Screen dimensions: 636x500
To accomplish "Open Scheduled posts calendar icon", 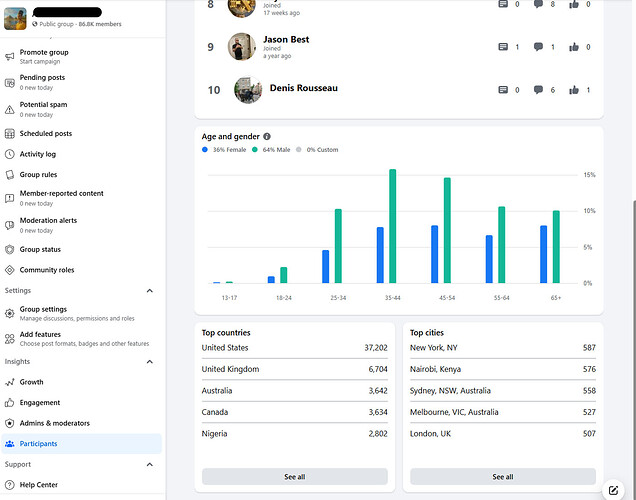I will (10, 134).
